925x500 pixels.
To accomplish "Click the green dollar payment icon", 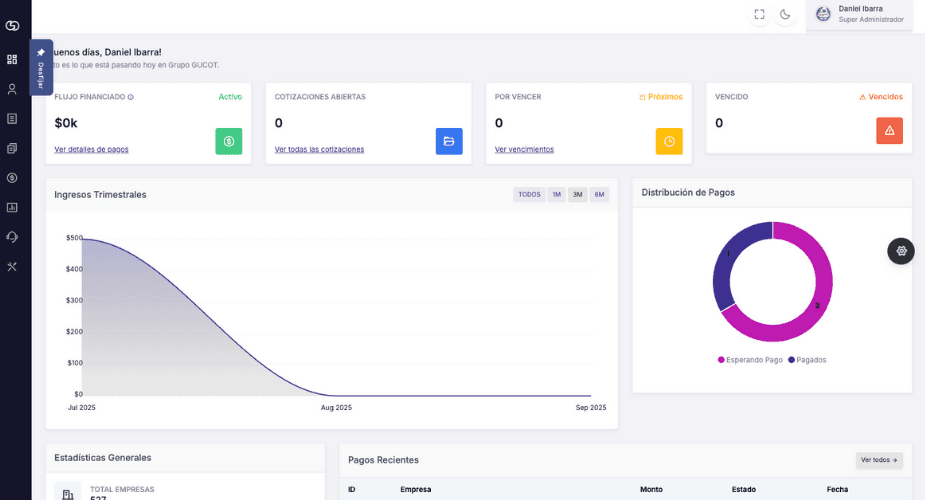I will click(228, 141).
